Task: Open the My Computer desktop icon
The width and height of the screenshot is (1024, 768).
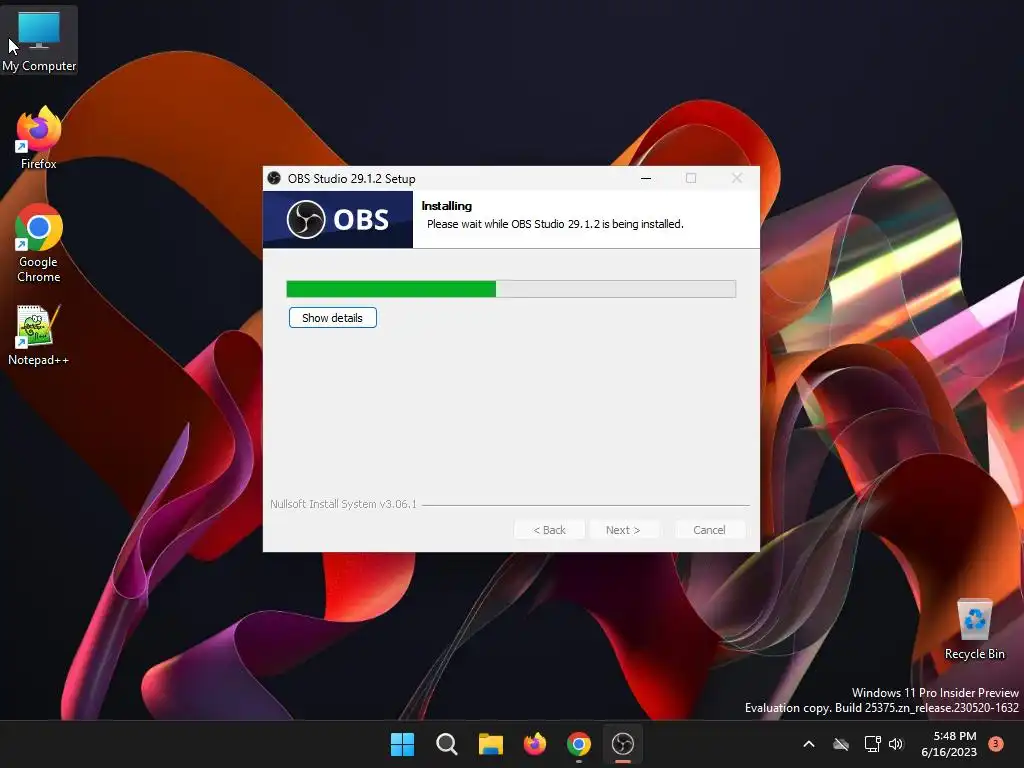Action: click(39, 40)
